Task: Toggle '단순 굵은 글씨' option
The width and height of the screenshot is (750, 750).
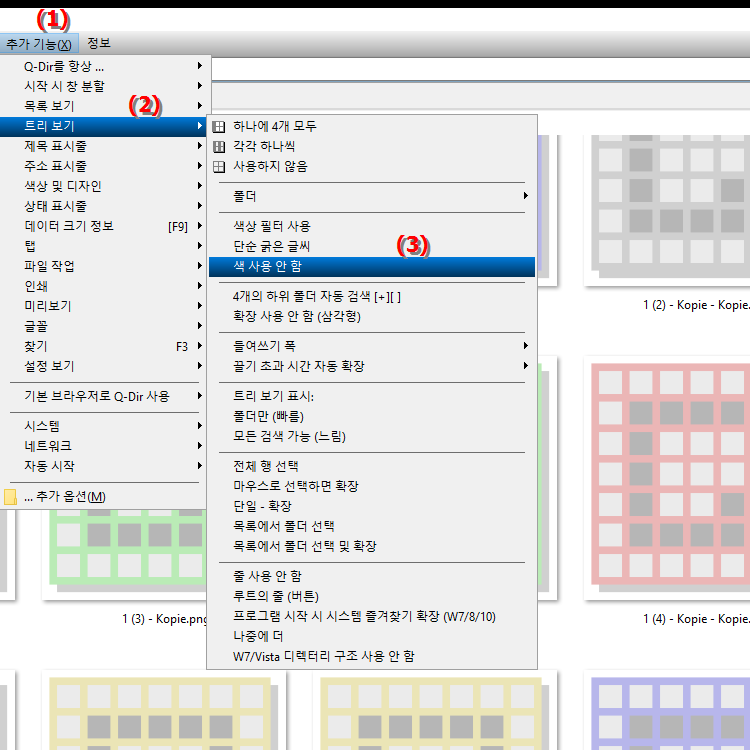Action: click(x=372, y=246)
